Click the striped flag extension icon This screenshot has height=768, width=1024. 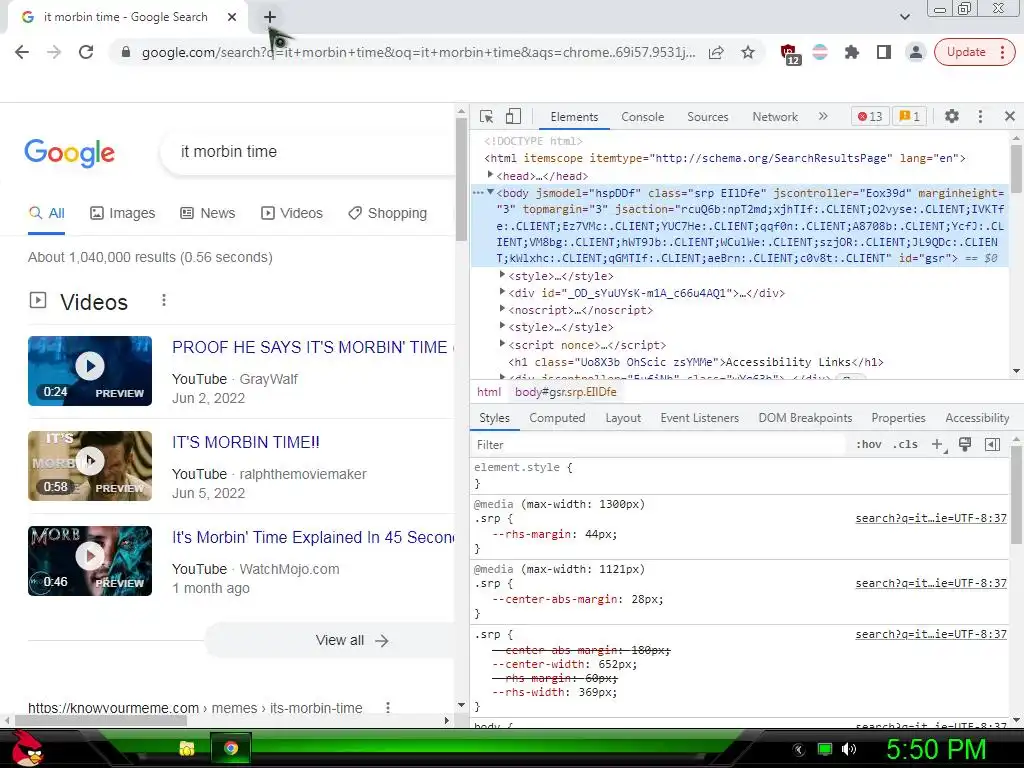pos(820,52)
